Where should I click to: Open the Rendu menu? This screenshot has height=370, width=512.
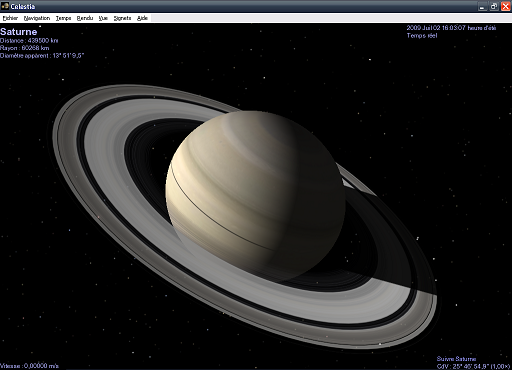click(85, 18)
